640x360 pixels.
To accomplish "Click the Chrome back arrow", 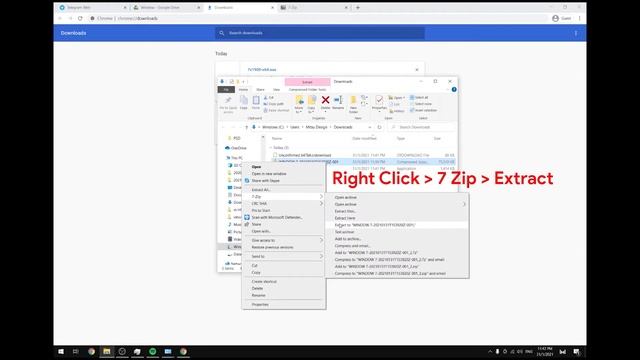I will tap(60, 18).
